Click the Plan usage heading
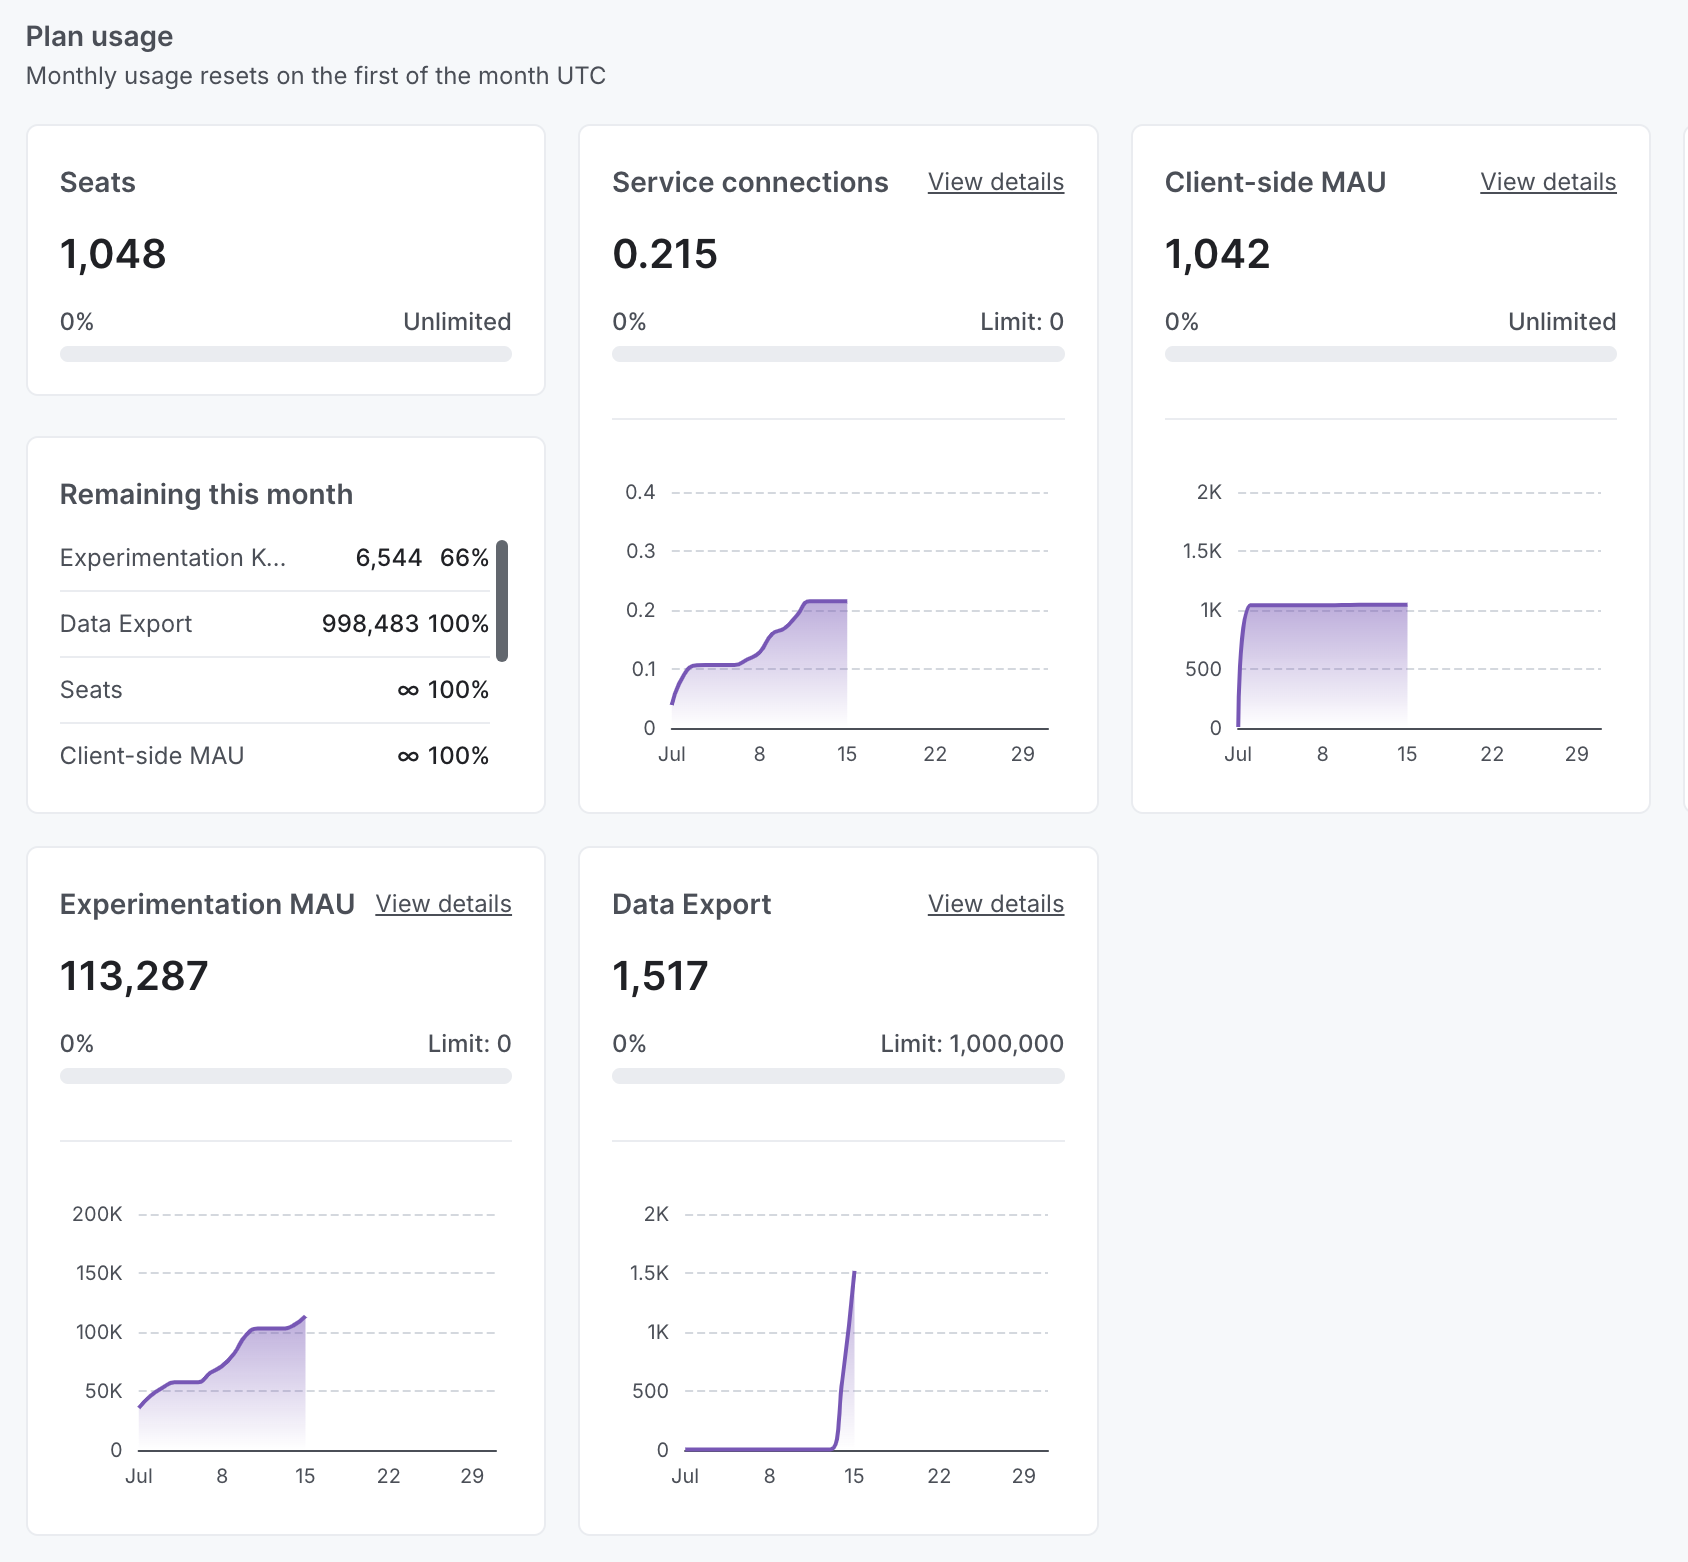 pyautogui.click(x=99, y=36)
